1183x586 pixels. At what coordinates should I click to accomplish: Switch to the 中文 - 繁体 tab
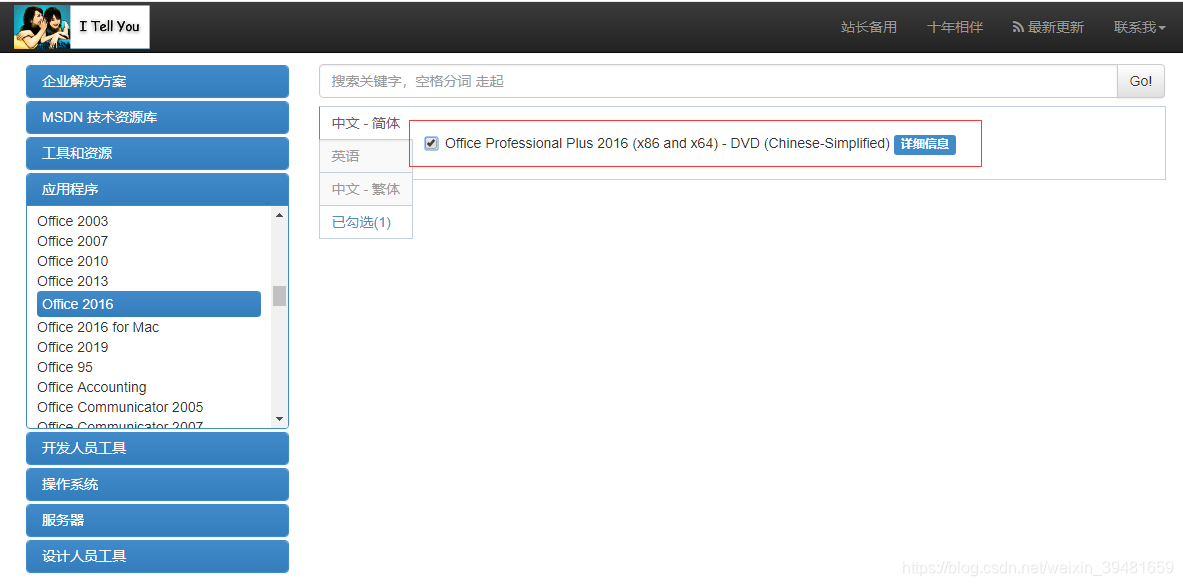pos(366,189)
